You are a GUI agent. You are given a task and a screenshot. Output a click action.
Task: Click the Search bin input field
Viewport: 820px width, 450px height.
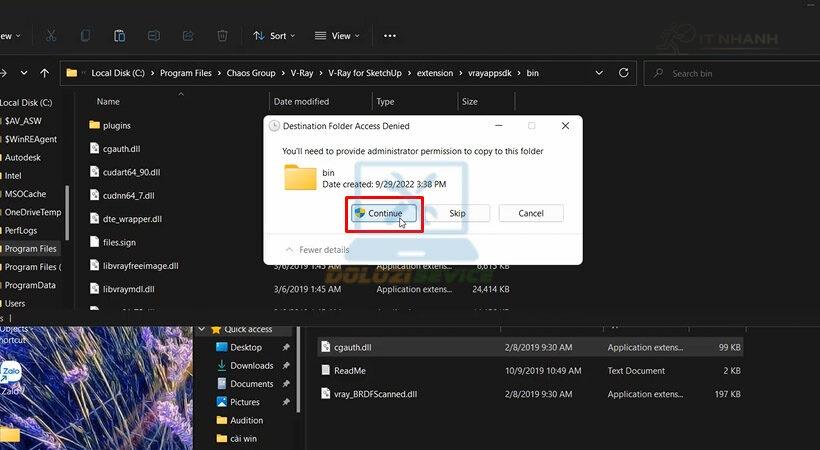click(x=732, y=73)
